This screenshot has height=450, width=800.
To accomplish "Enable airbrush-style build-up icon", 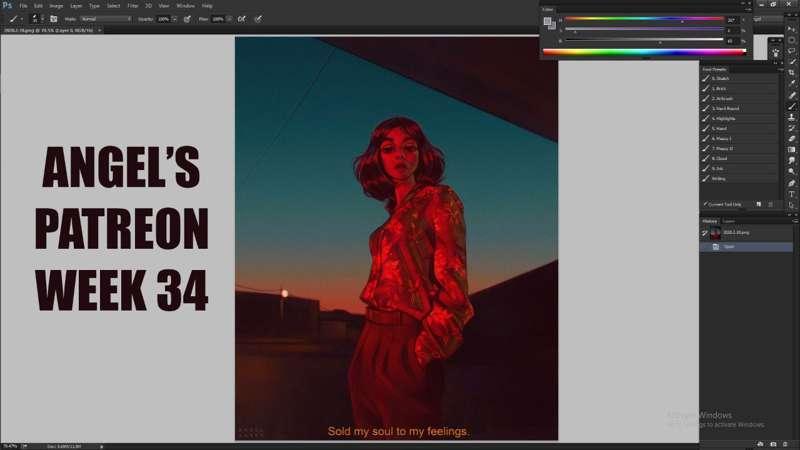I will [x=242, y=19].
